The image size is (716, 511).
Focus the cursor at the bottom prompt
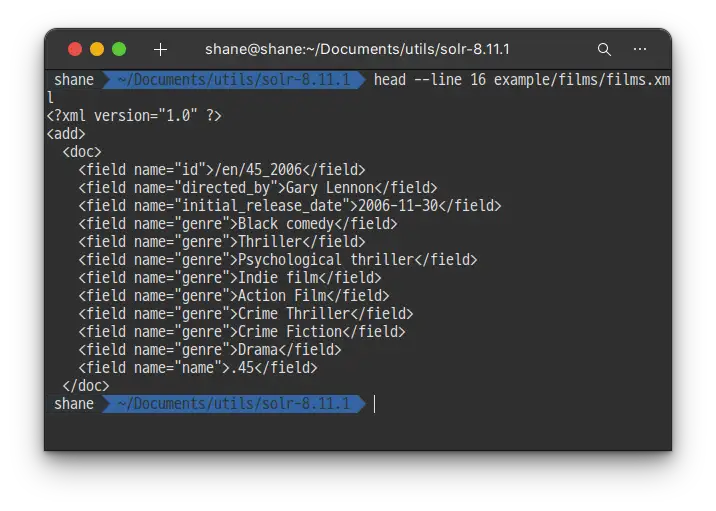[x=374, y=404]
